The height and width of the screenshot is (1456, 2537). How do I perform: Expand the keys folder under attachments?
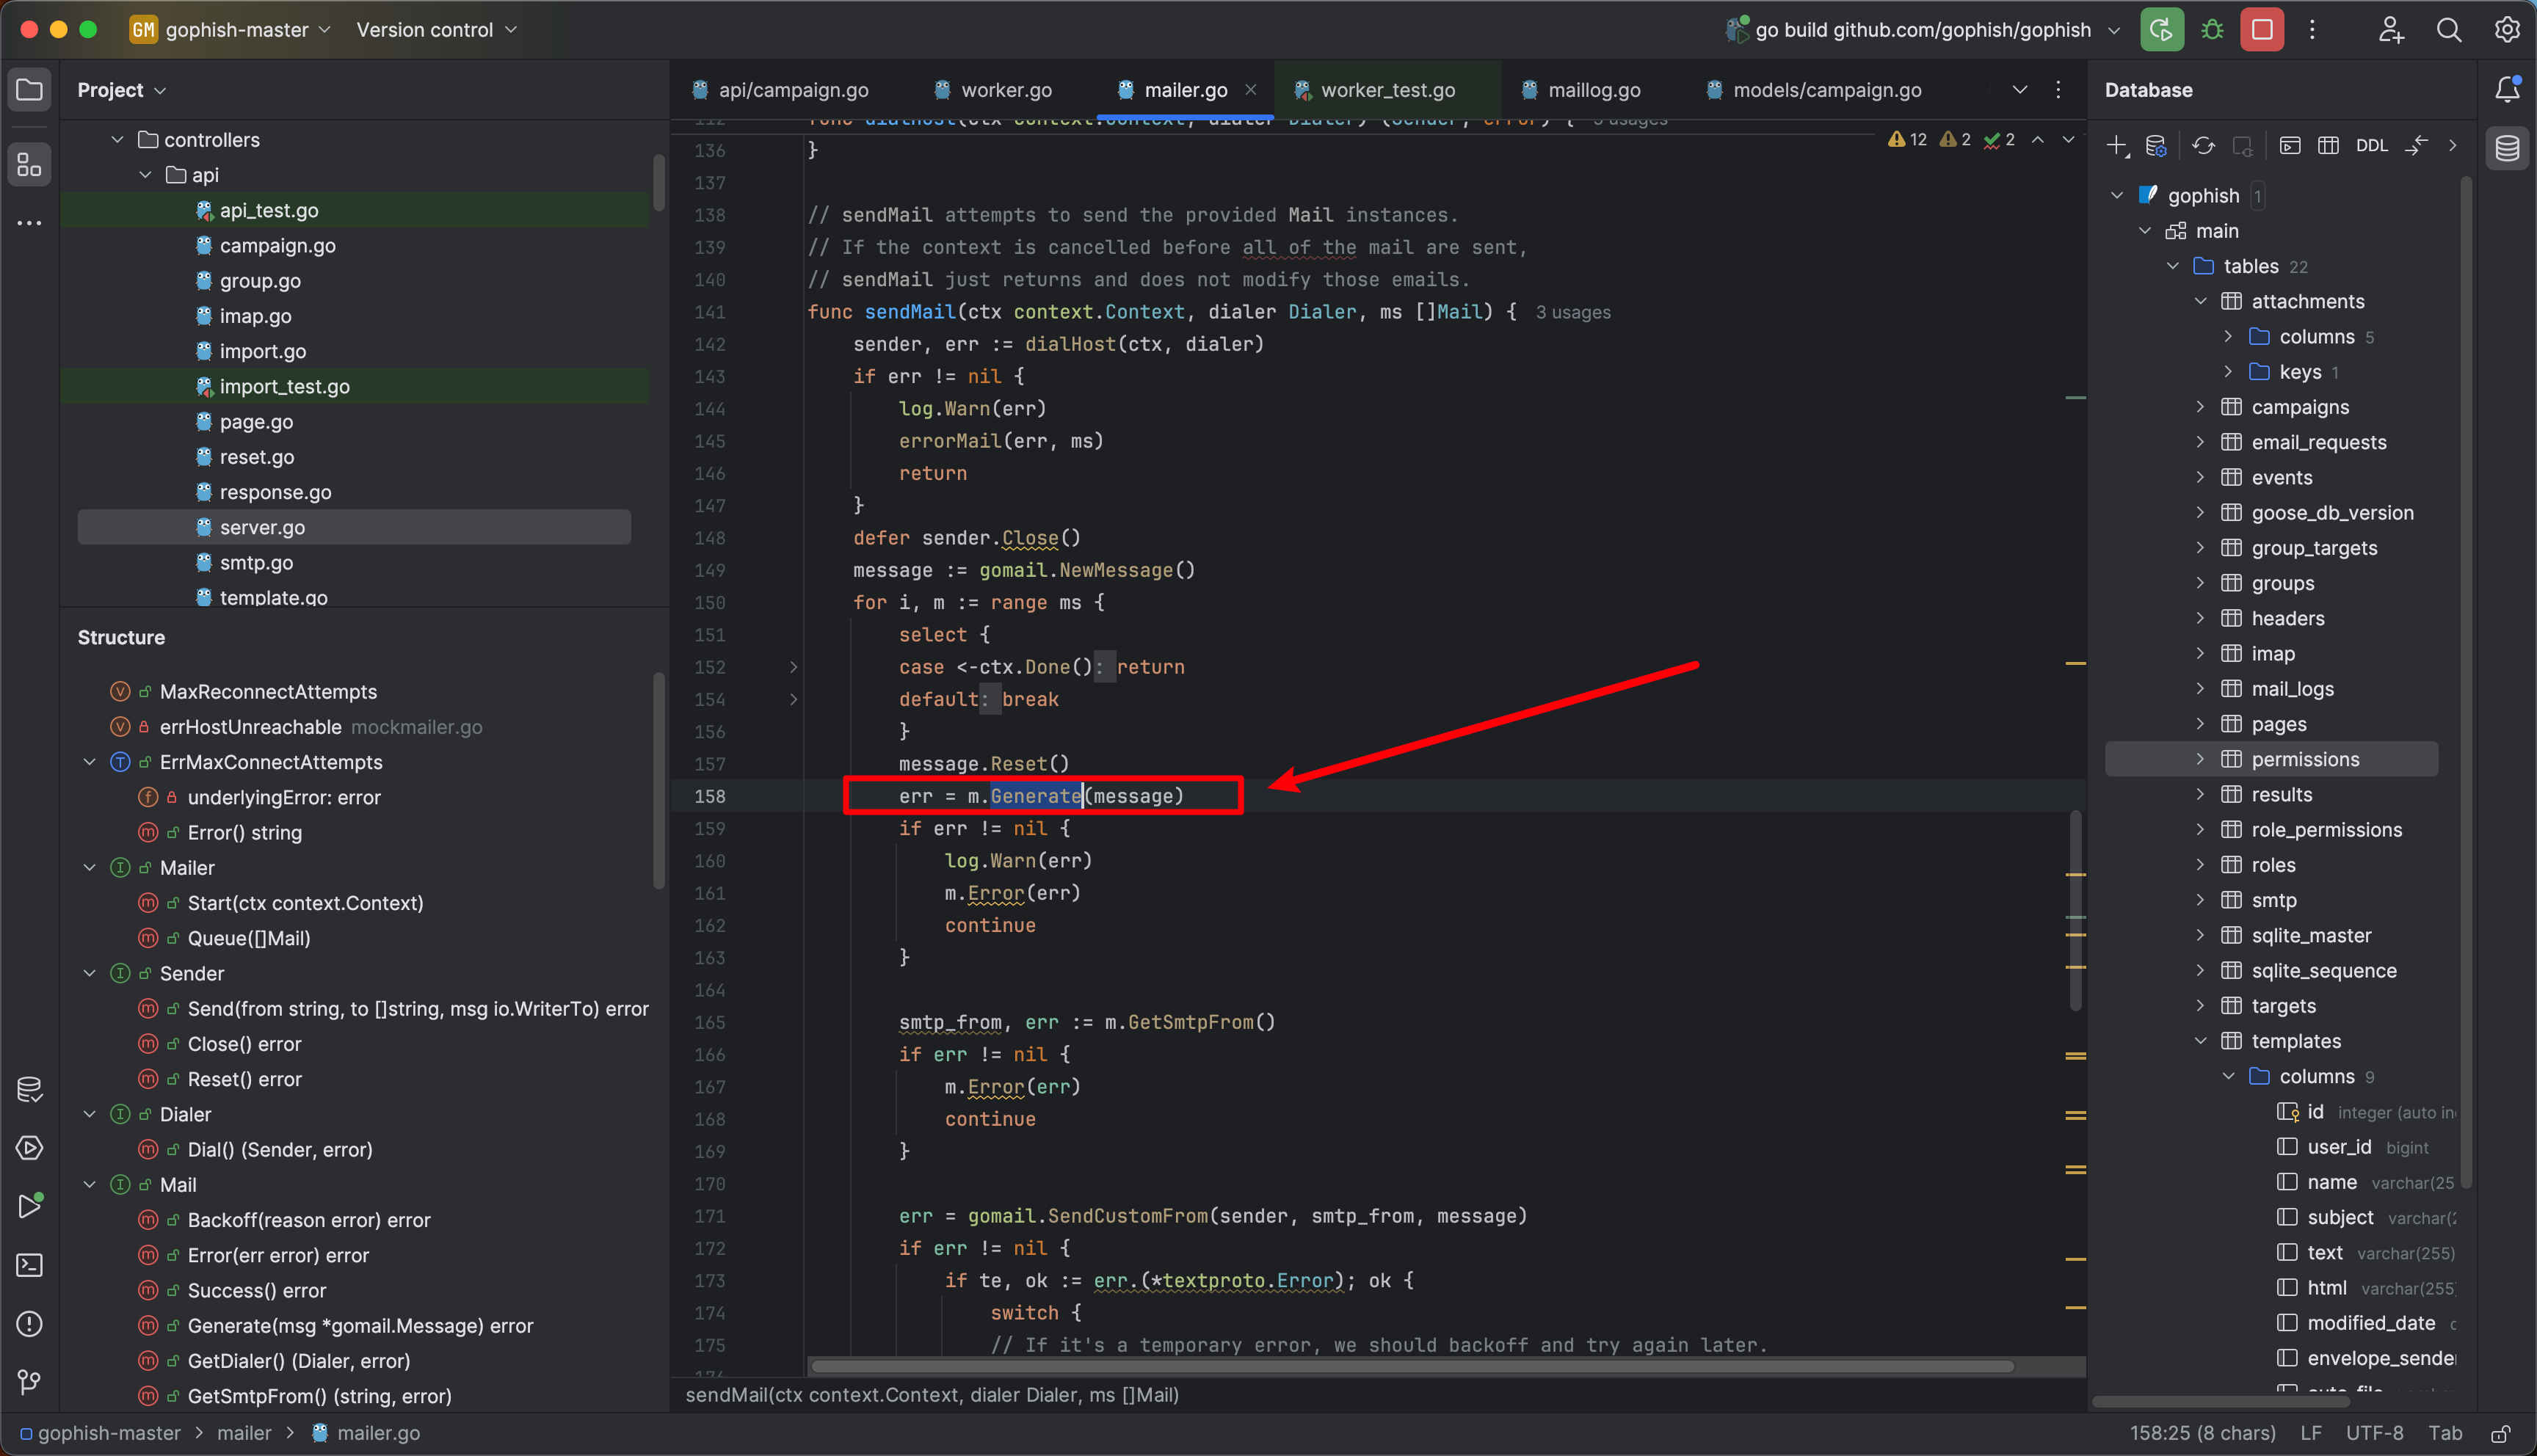[2228, 371]
